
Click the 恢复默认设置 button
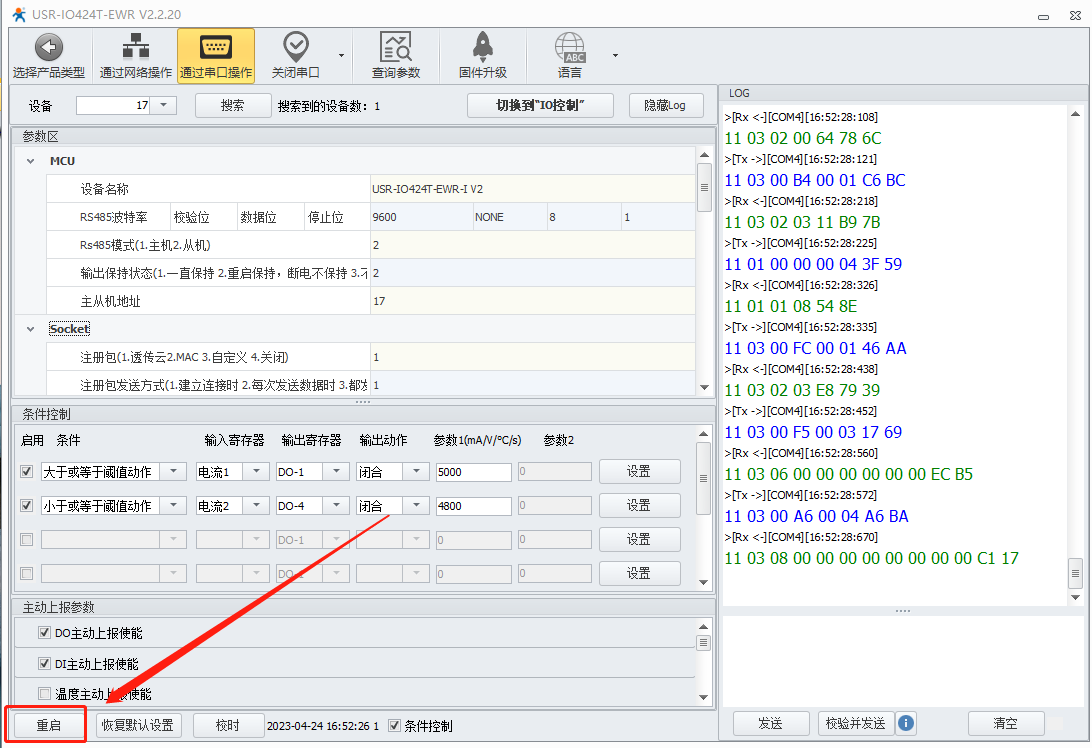coord(138,725)
